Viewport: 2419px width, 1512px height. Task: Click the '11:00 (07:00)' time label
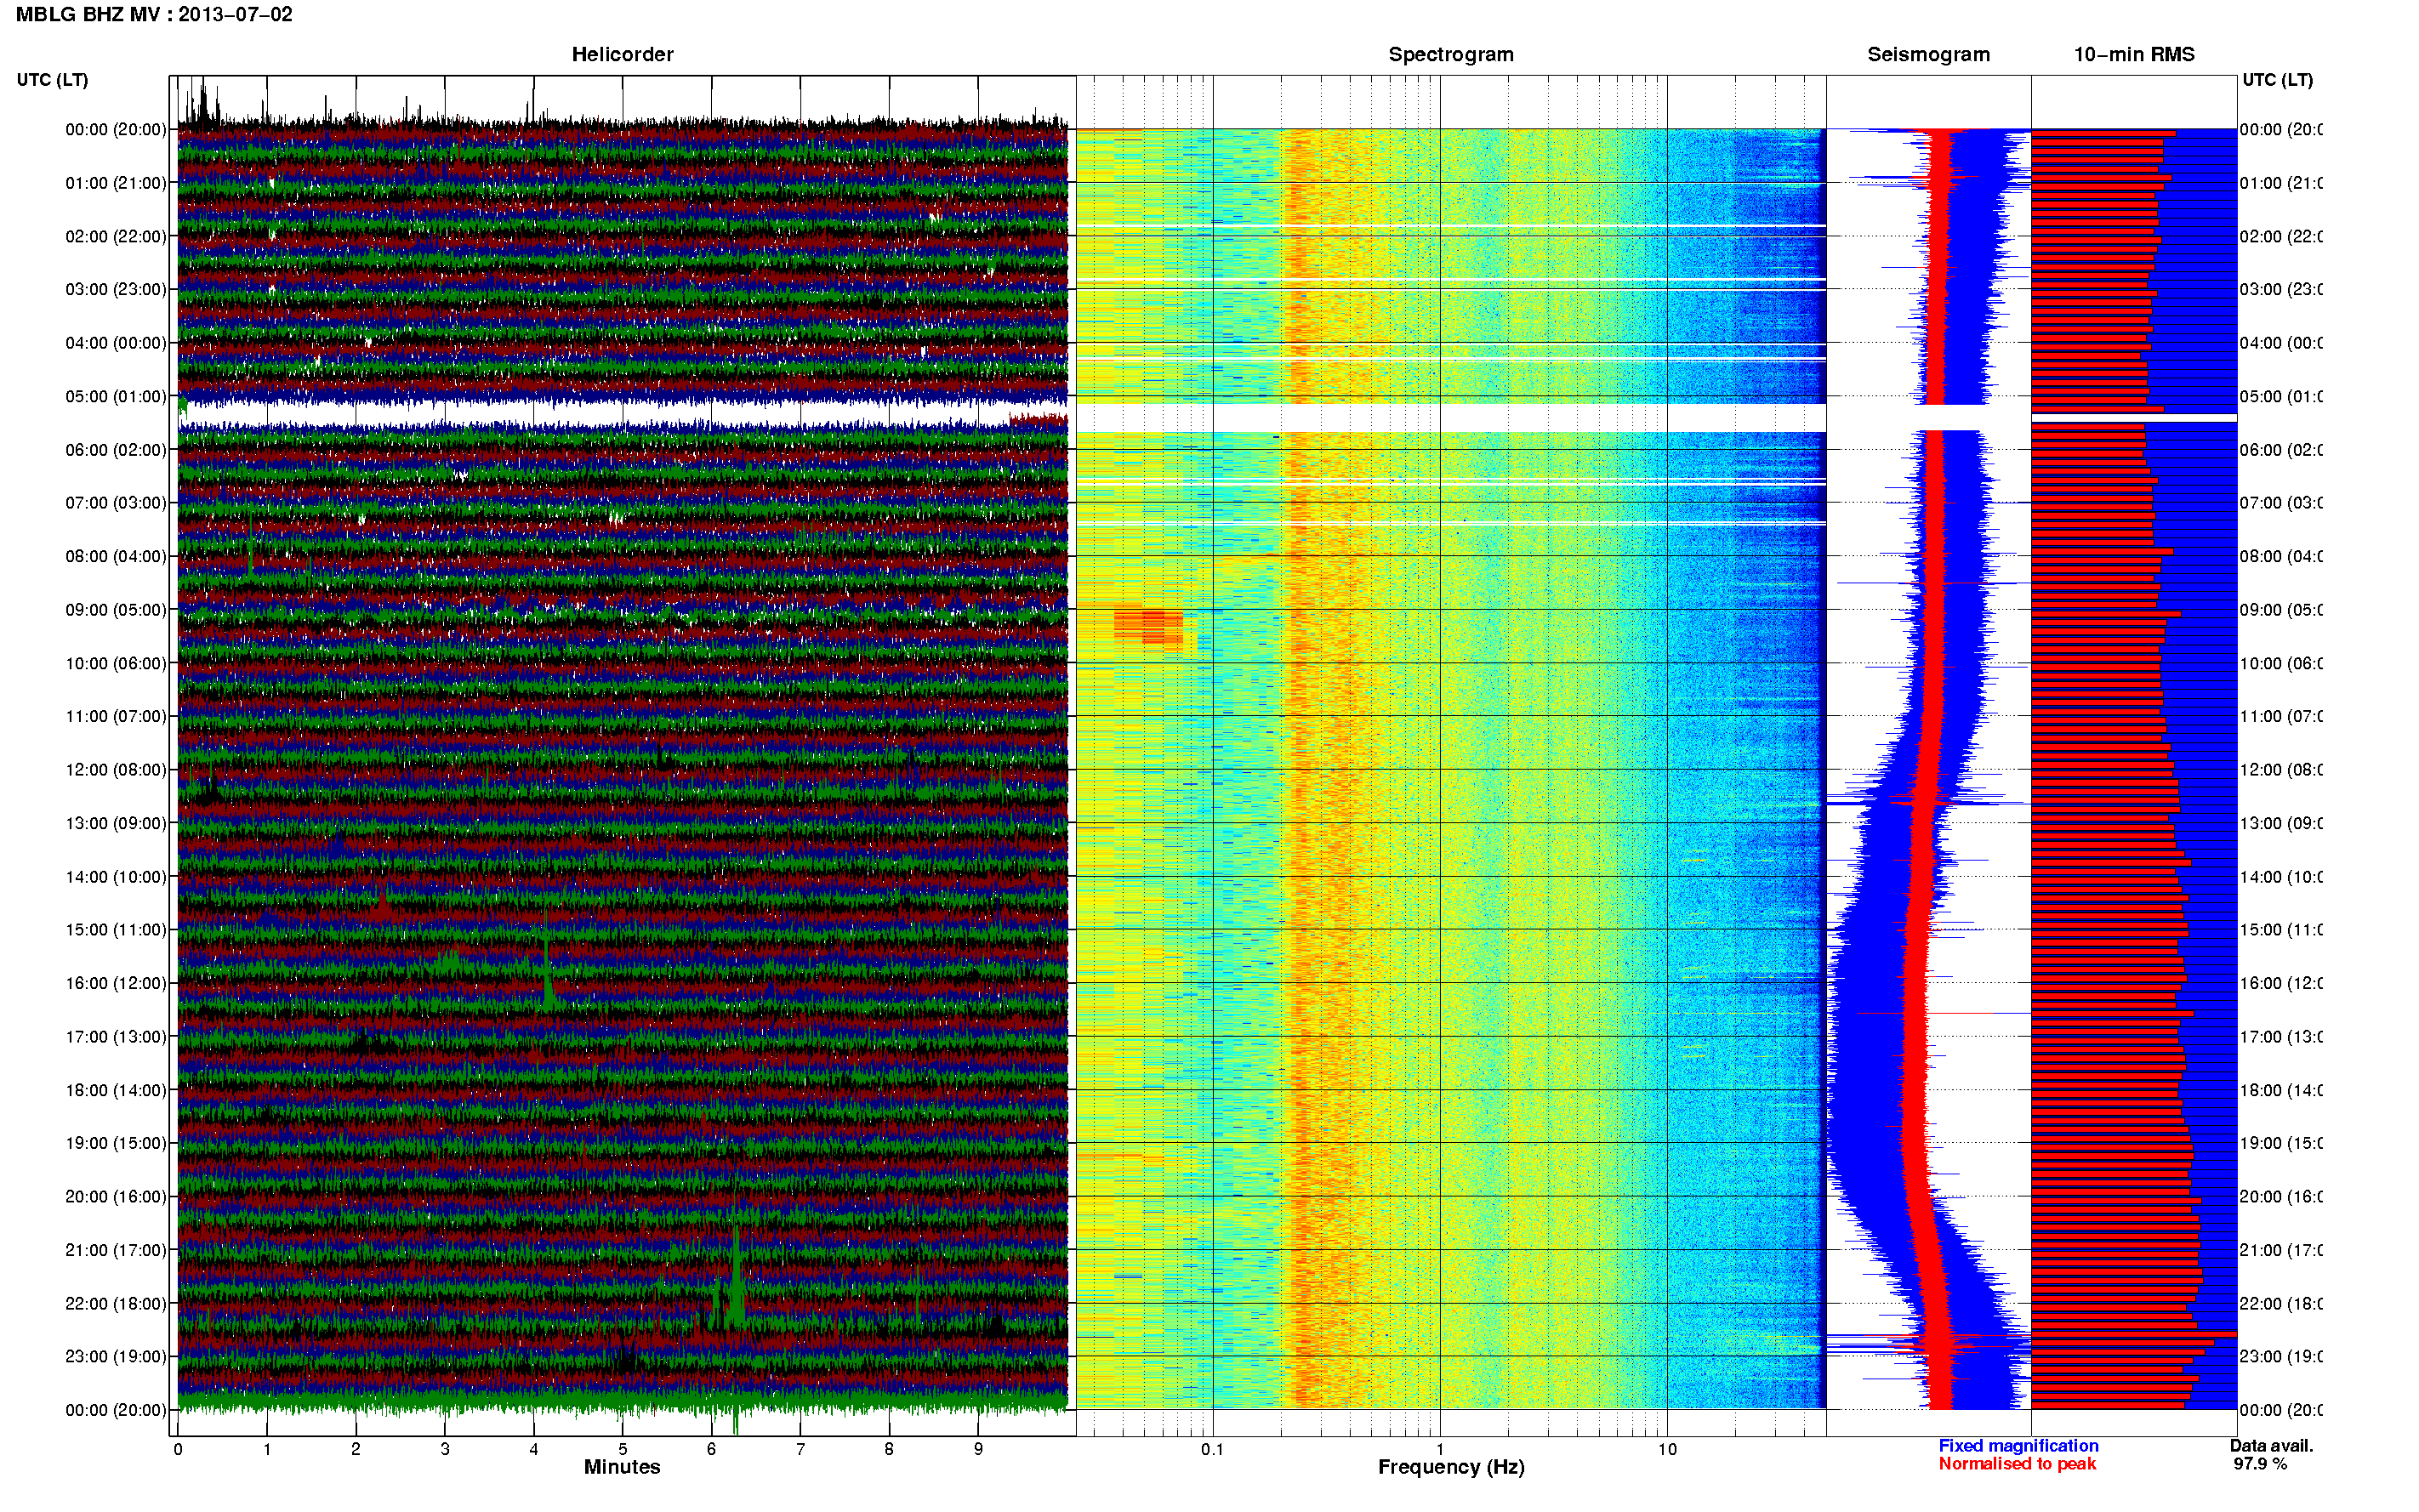(x=116, y=717)
